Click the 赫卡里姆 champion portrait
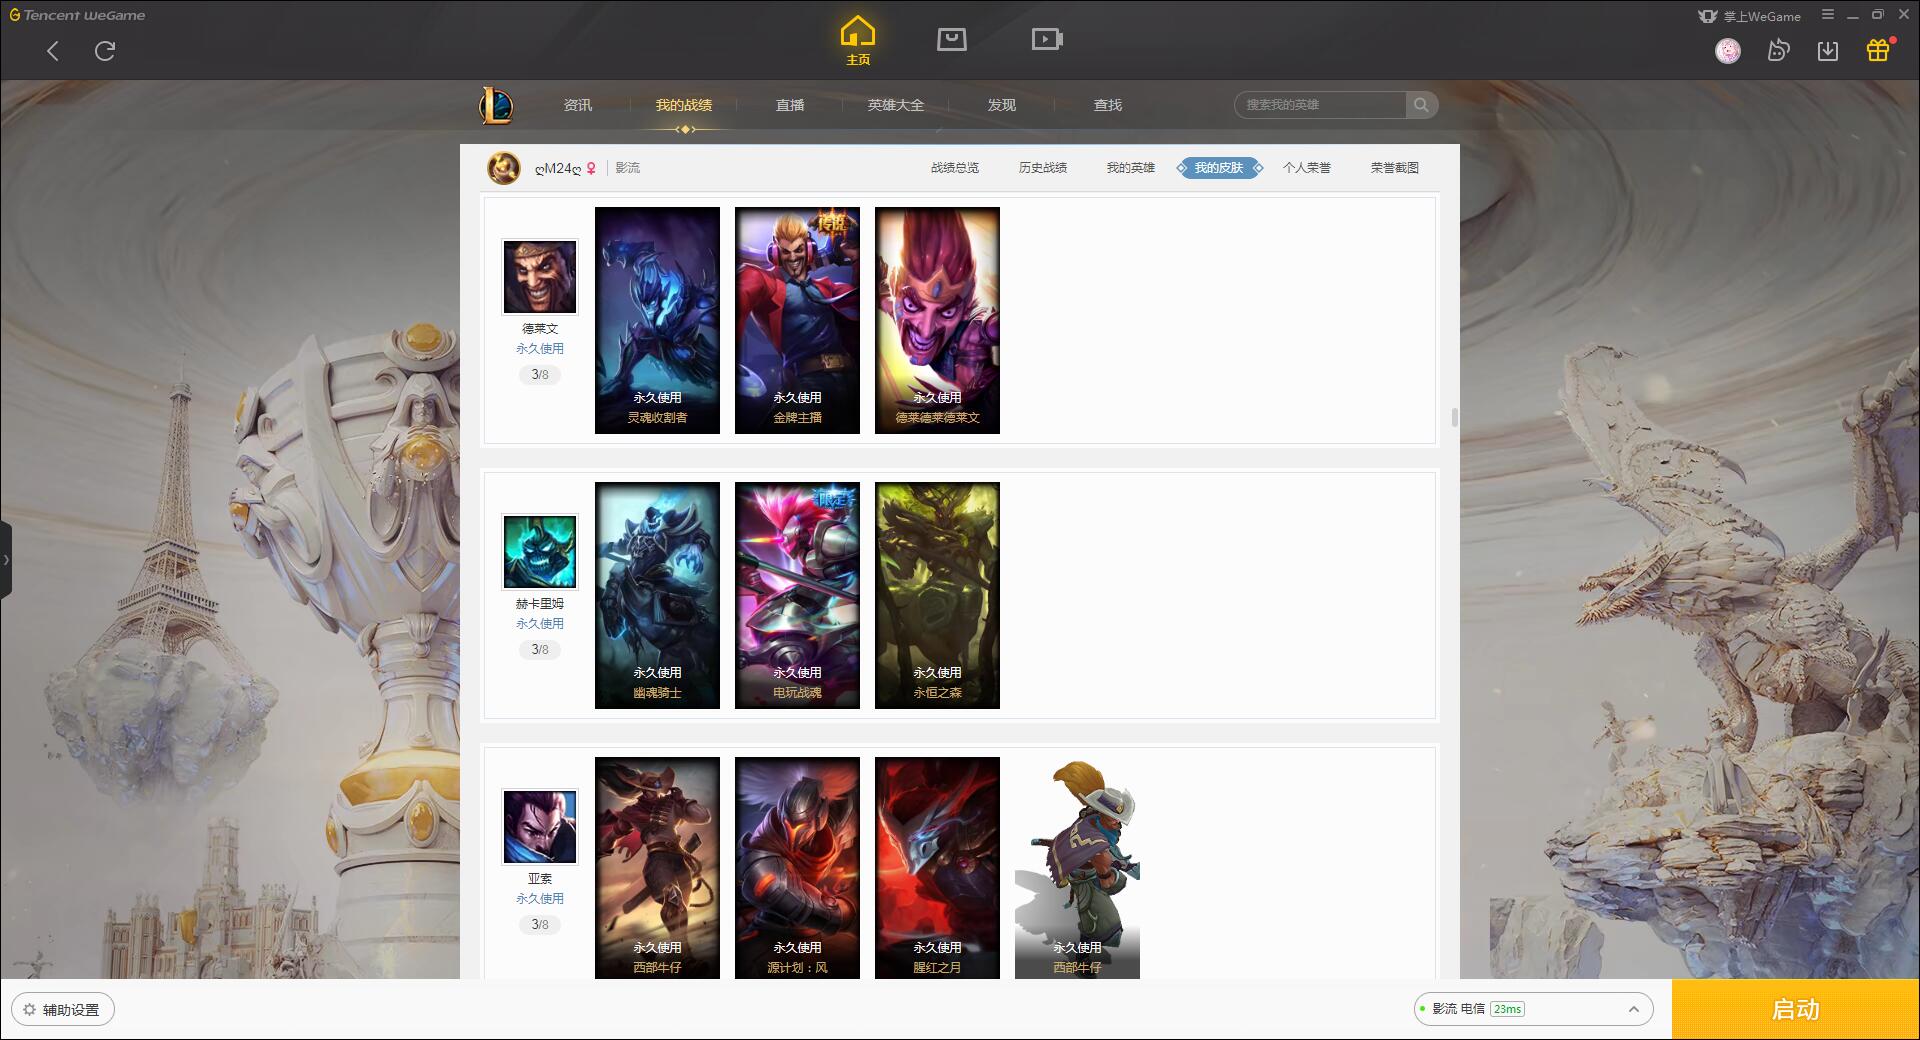 (540, 552)
